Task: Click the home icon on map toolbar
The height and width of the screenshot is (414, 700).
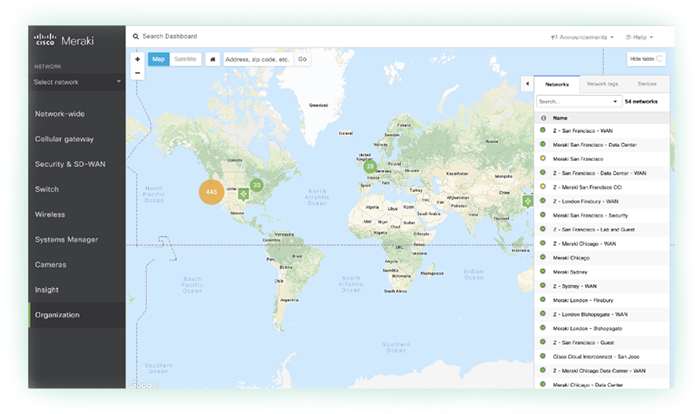Action: click(212, 59)
